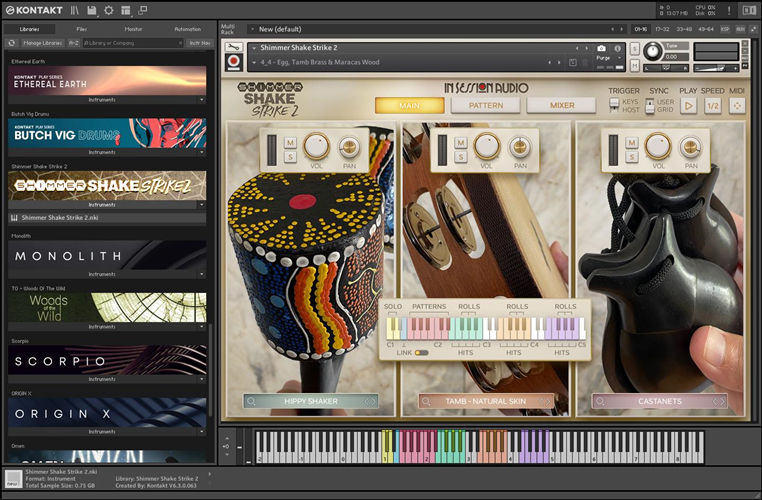Image resolution: width=762 pixels, height=500 pixels.
Task: Click the Hippy Shaker arrows icon
Action: [370, 402]
